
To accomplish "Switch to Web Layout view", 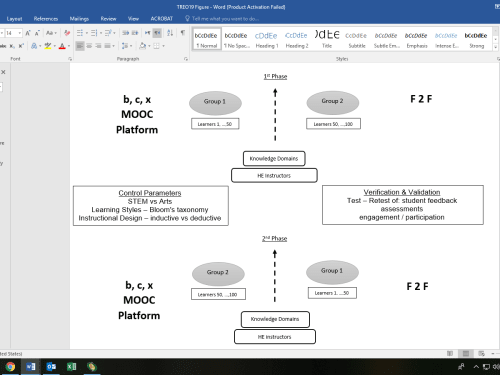I will (x=481, y=353).
